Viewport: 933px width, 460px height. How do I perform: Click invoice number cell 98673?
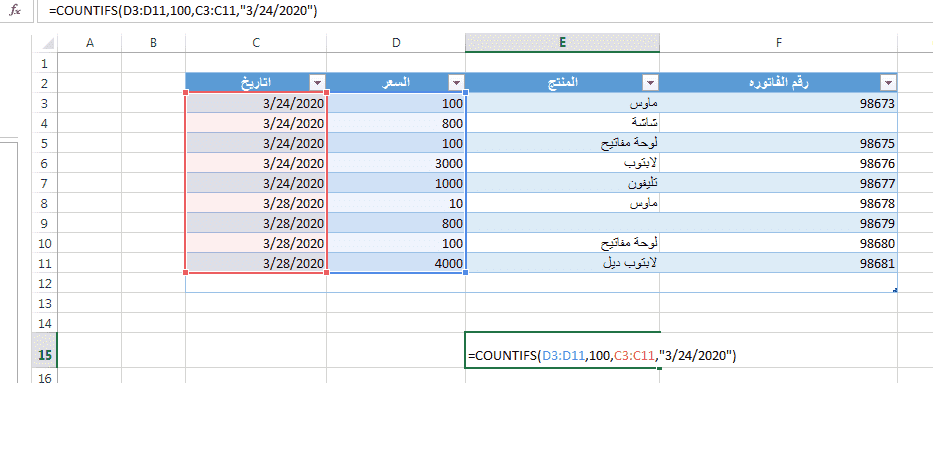pos(778,103)
